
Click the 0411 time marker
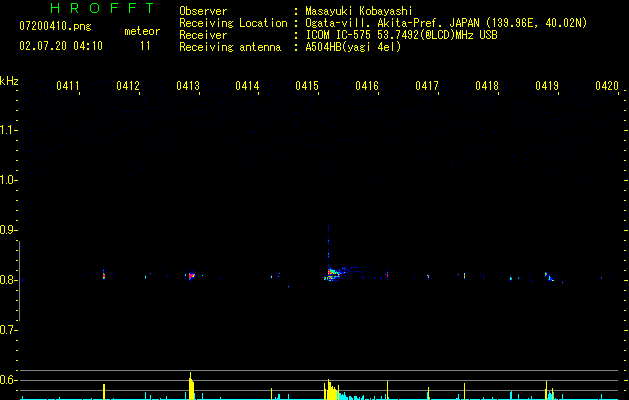68,86
